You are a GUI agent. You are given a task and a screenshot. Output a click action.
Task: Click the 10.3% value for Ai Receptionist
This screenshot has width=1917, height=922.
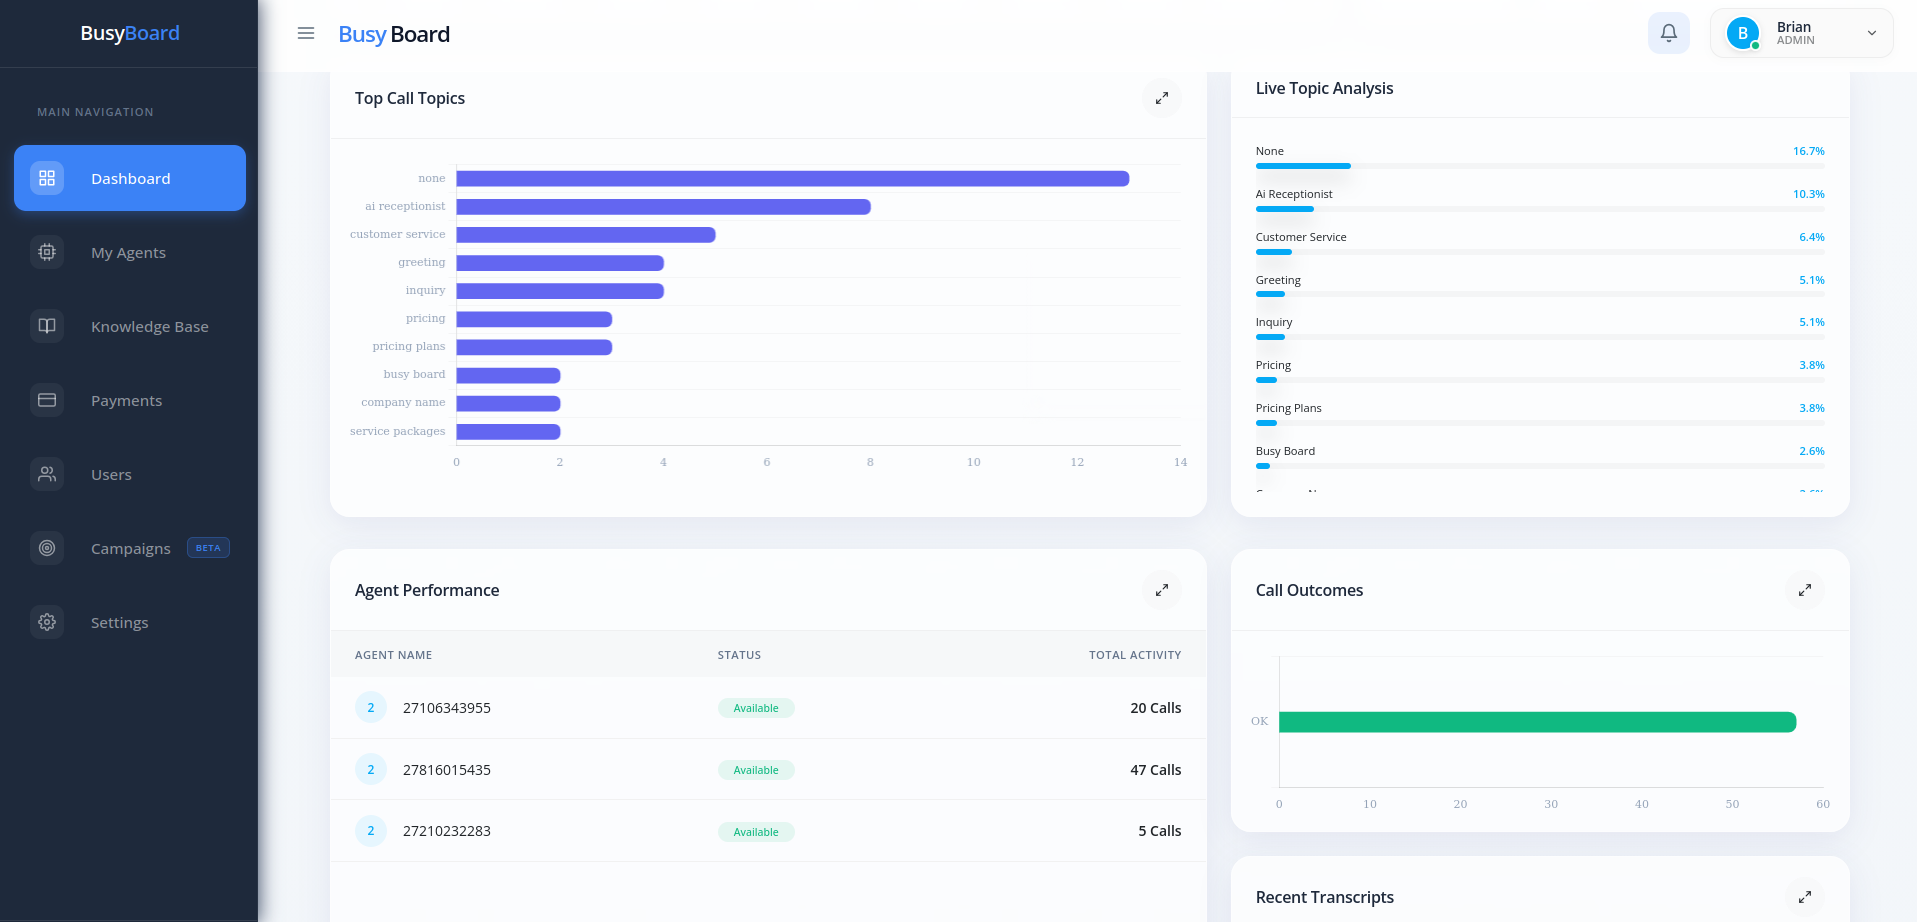coord(1809,194)
